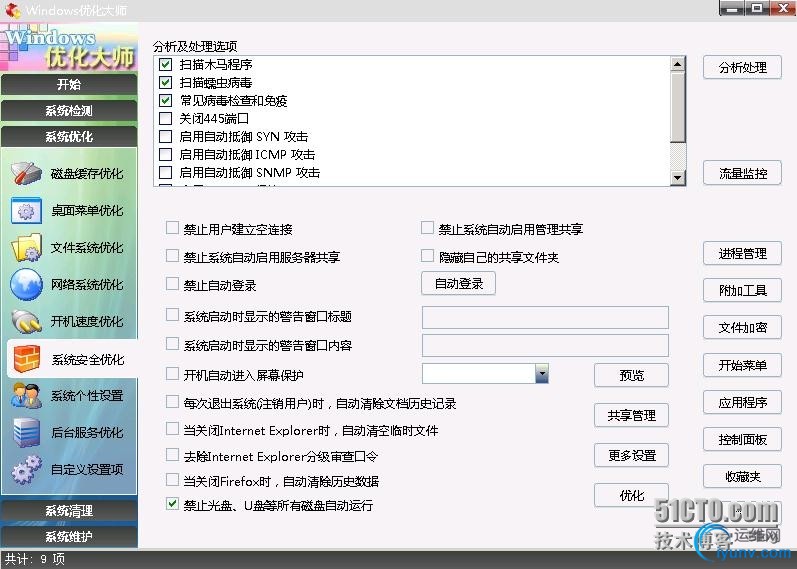Select 系统安全优化 firewall brick icon
This screenshot has width=797, height=569.
pyautogui.click(x=27, y=359)
